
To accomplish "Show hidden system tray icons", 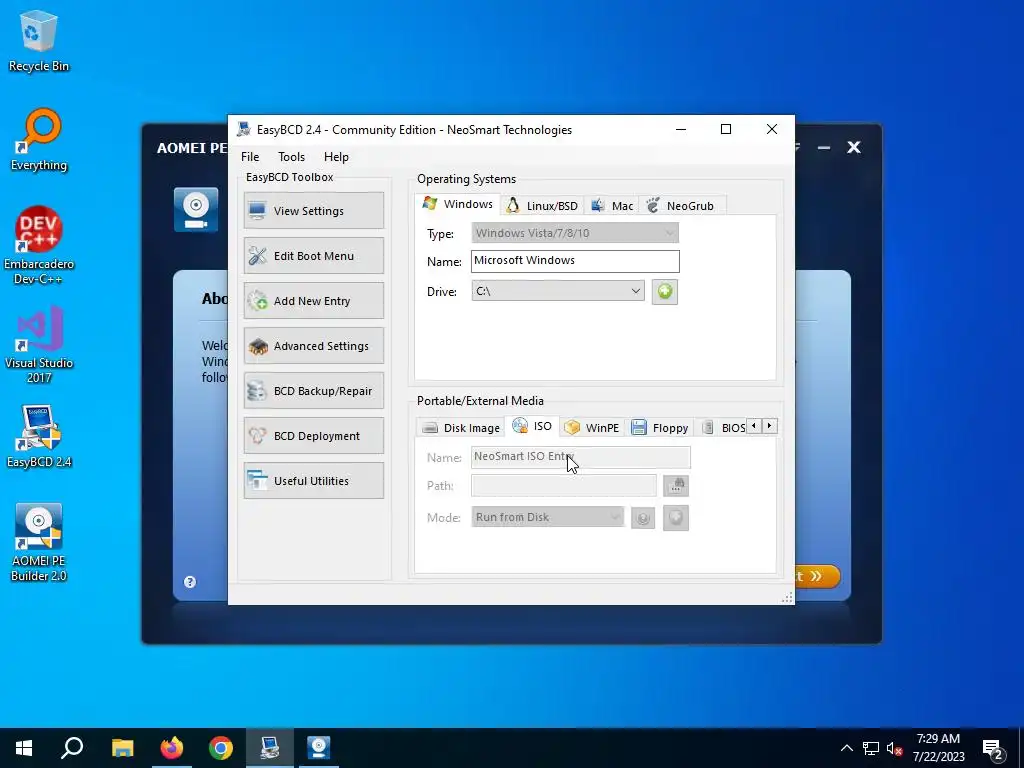I will [846, 748].
